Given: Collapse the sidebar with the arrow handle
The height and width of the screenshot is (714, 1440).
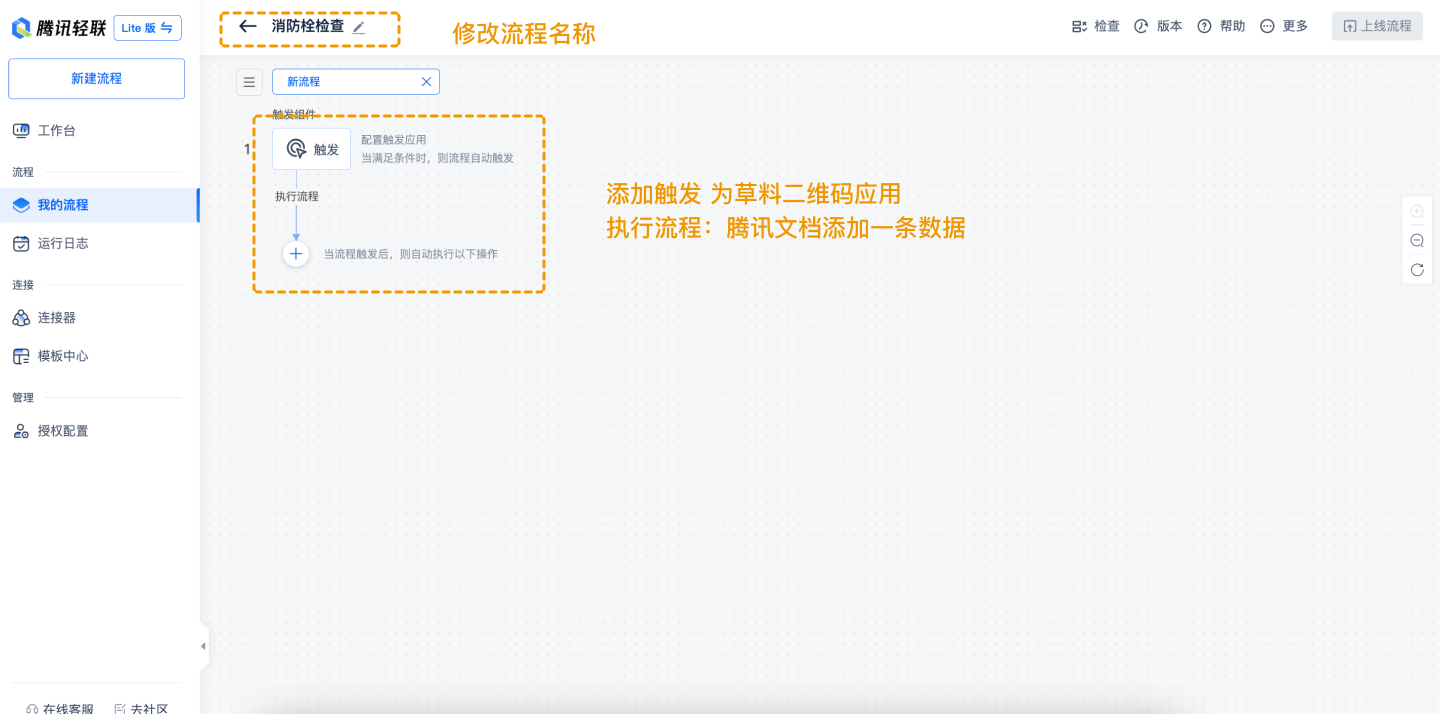Looking at the screenshot, I should (x=203, y=646).
